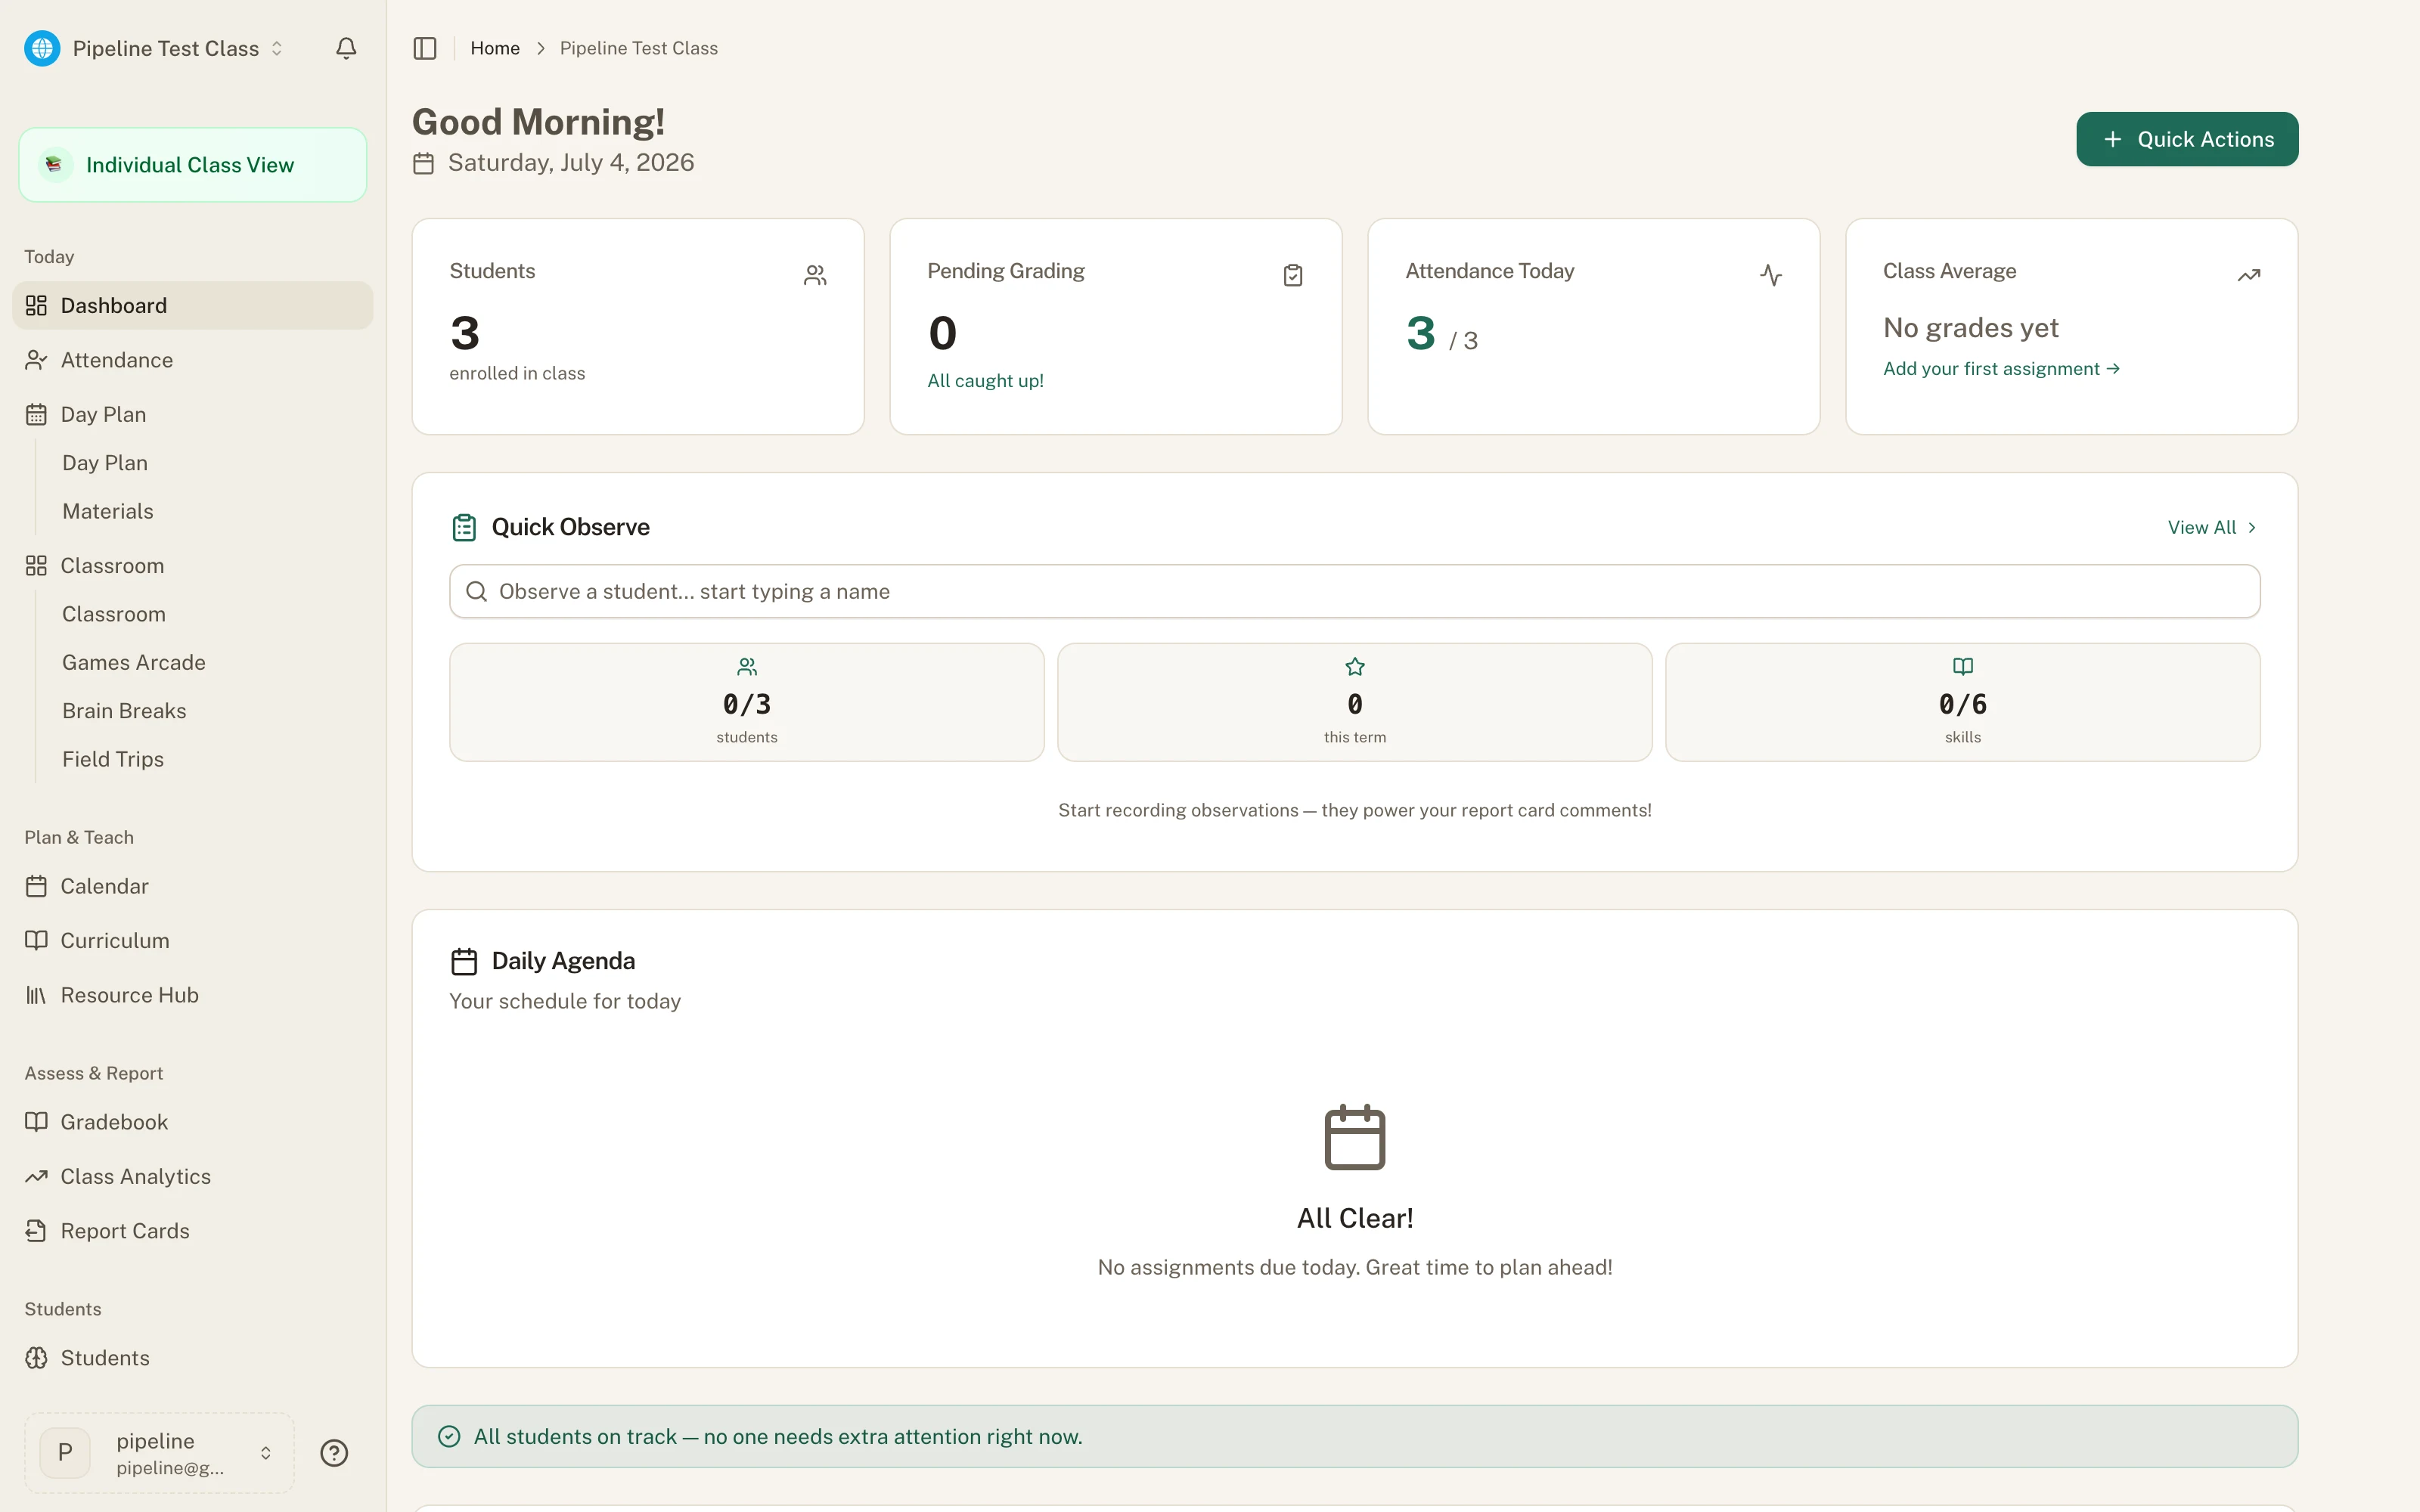Screen dimensions: 2420x1512
Task: Click the Students card people icon
Action: (815, 275)
